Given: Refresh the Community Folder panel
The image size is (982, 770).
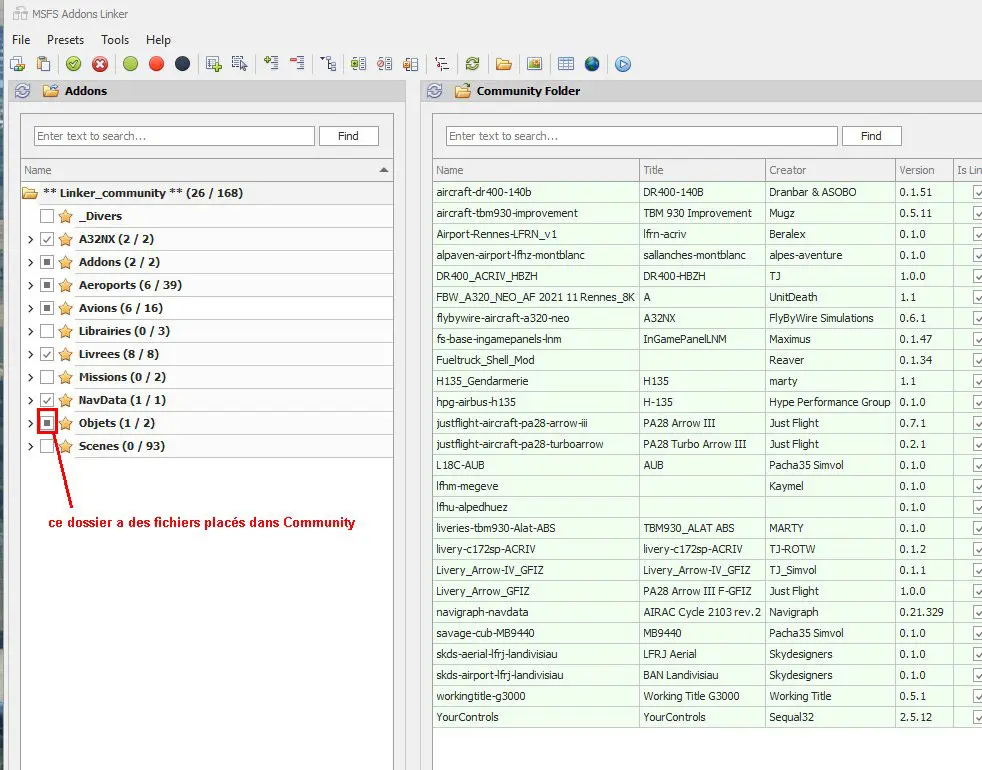Looking at the screenshot, I should 435,91.
